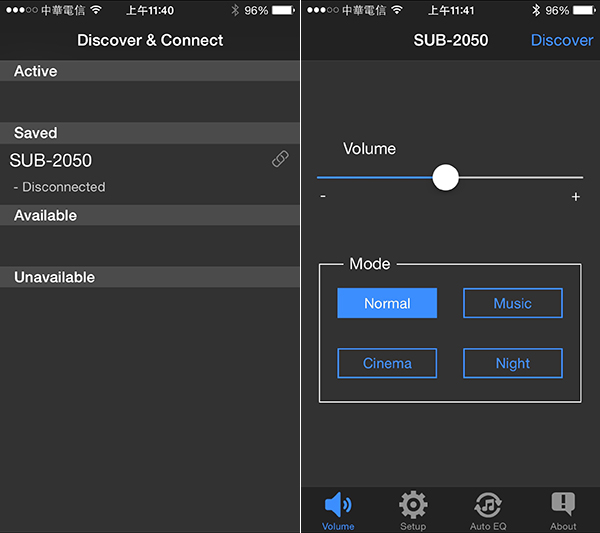Open the About tab
The image size is (600, 533).
[563, 511]
